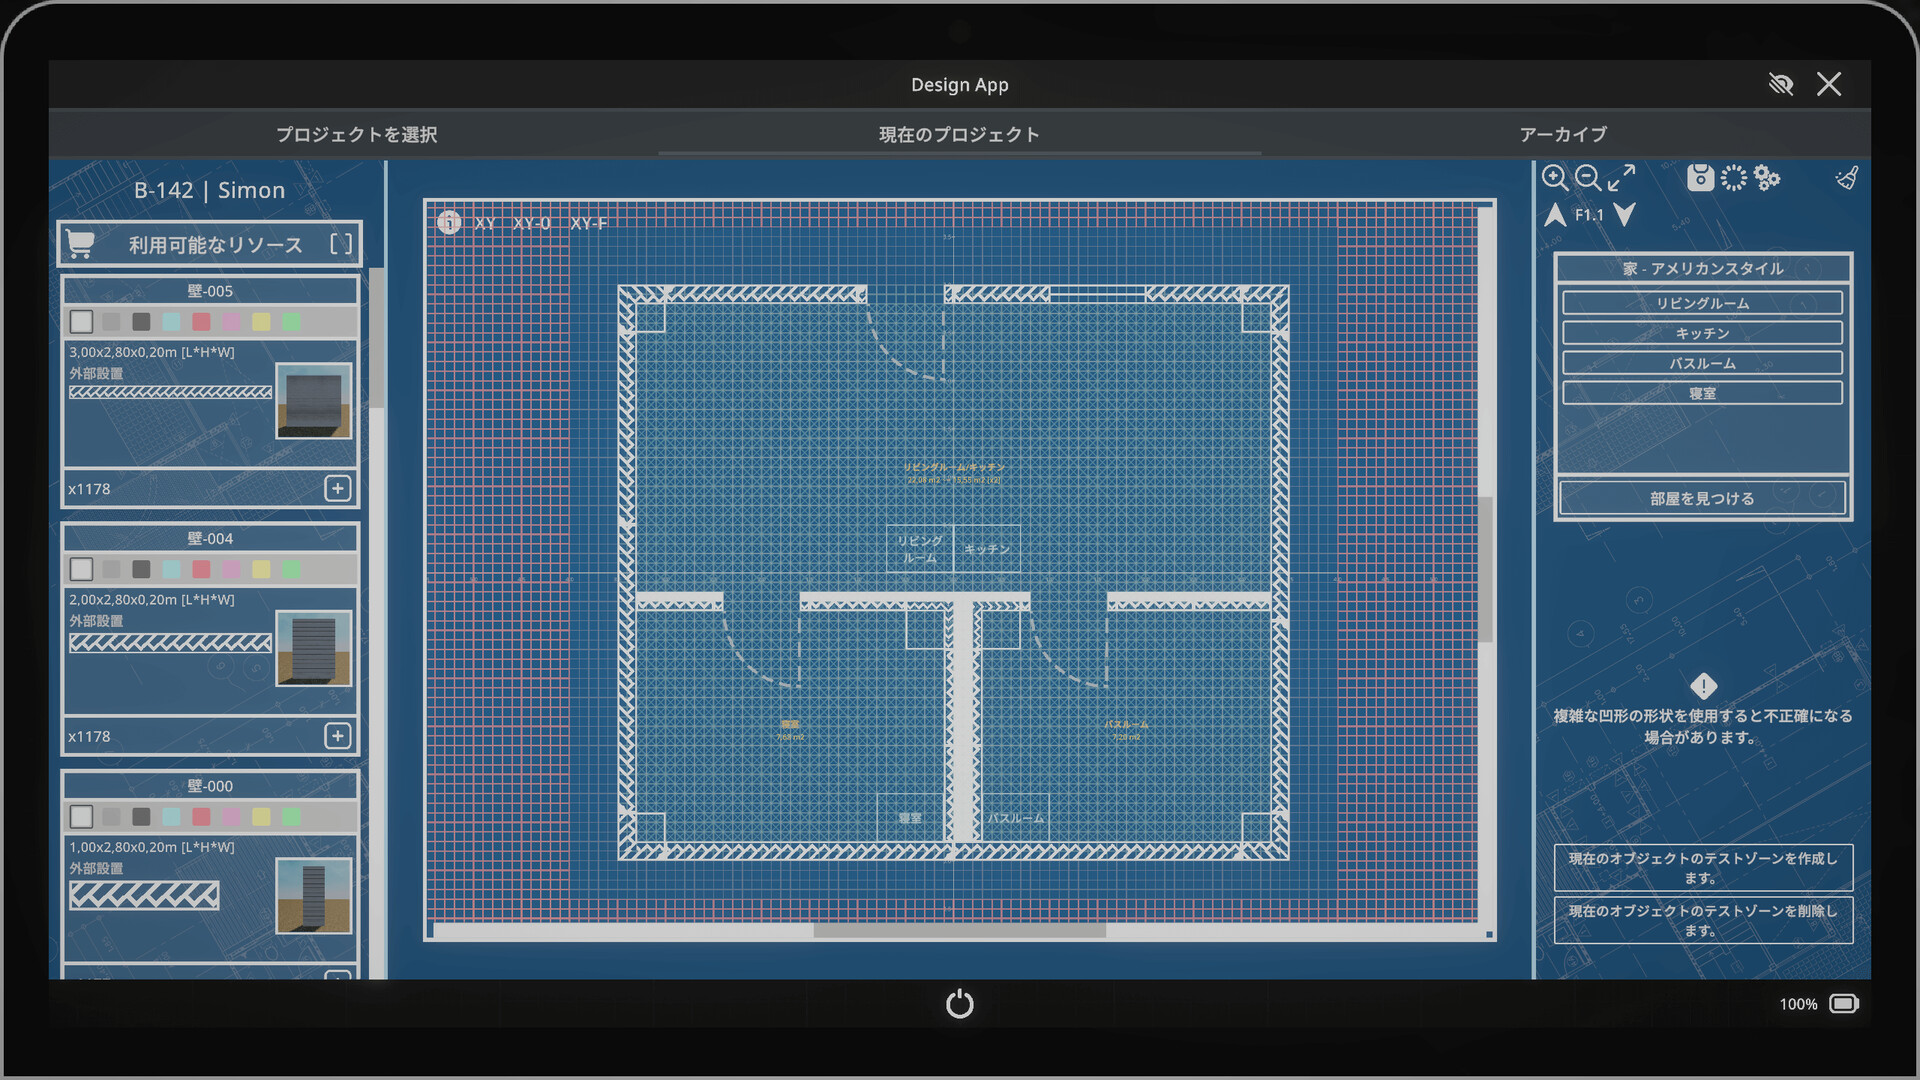Click the zoom out magnifier icon
1920x1080 pixels.
pyautogui.click(x=1588, y=178)
